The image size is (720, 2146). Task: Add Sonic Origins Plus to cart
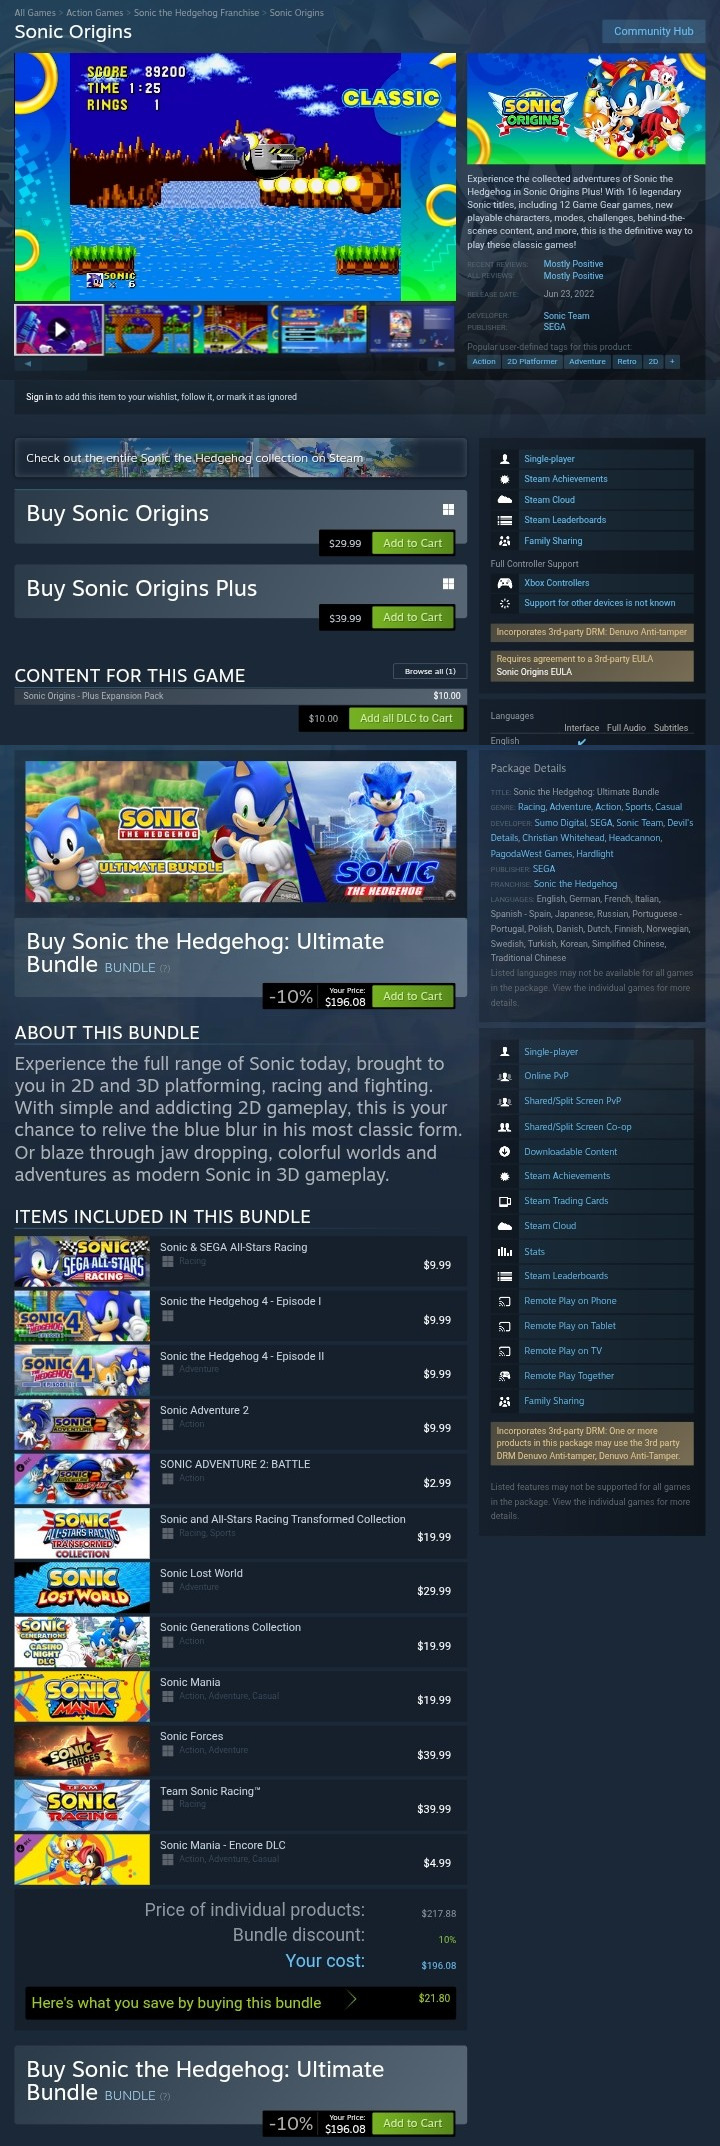[412, 618]
